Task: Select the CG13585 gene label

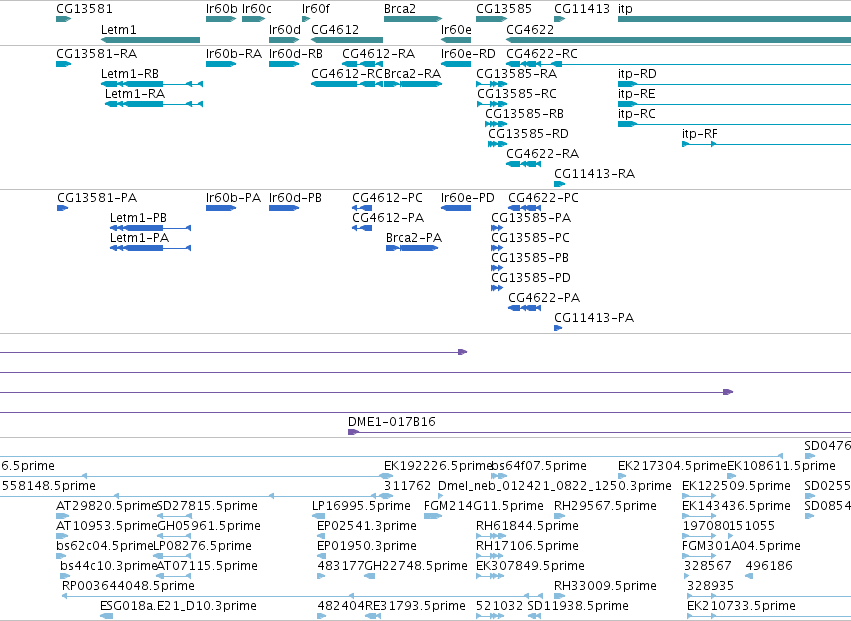Action: click(504, 9)
